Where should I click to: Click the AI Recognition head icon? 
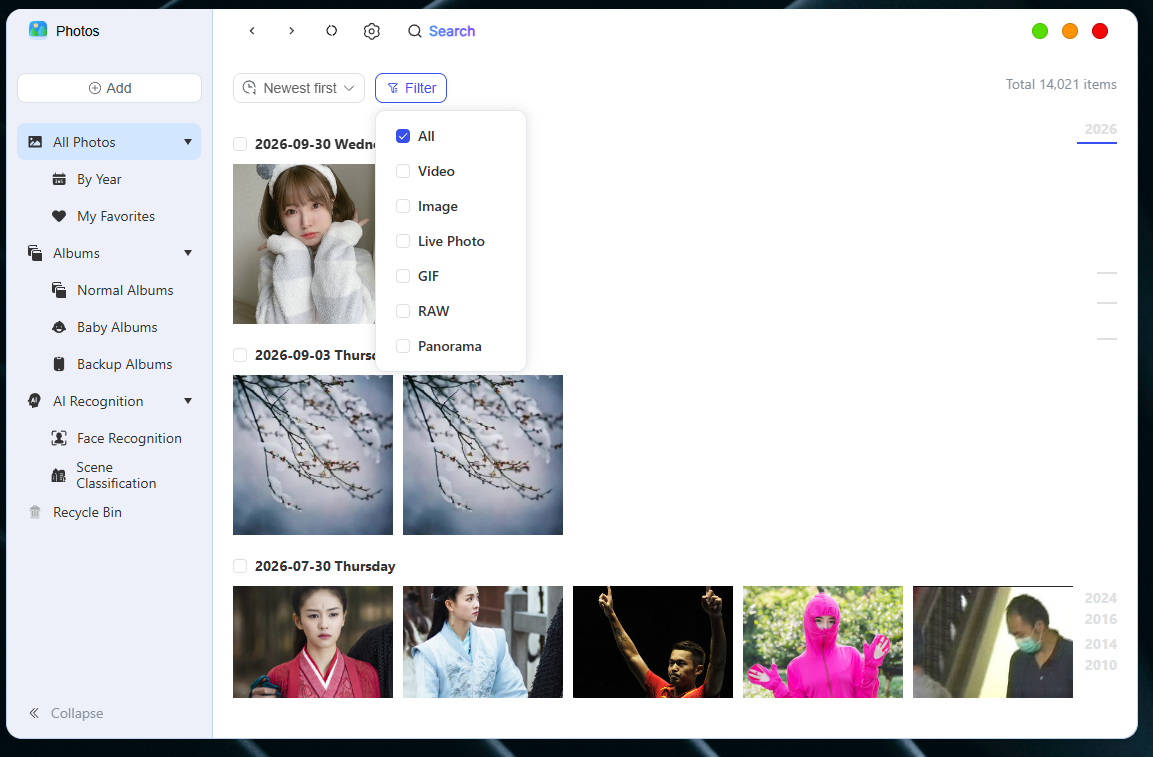pyautogui.click(x=35, y=401)
